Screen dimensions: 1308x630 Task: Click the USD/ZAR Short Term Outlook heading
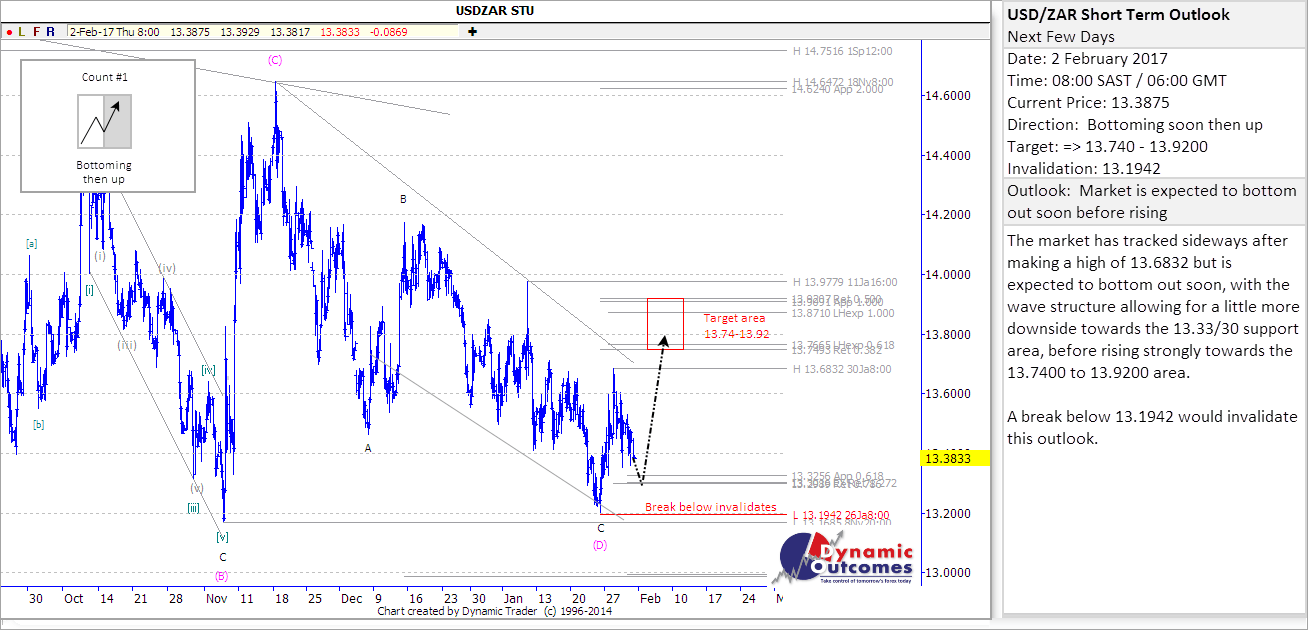[1118, 14]
